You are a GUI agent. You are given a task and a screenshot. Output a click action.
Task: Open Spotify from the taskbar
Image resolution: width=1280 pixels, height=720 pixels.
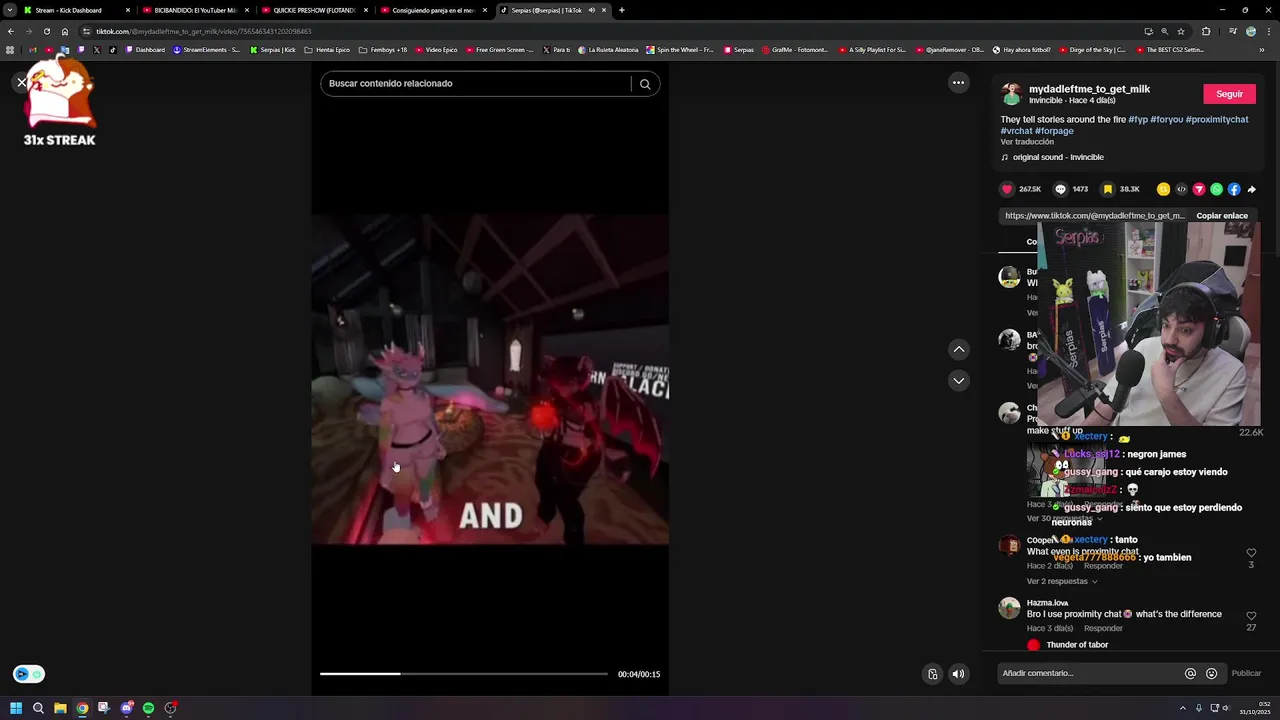click(148, 708)
